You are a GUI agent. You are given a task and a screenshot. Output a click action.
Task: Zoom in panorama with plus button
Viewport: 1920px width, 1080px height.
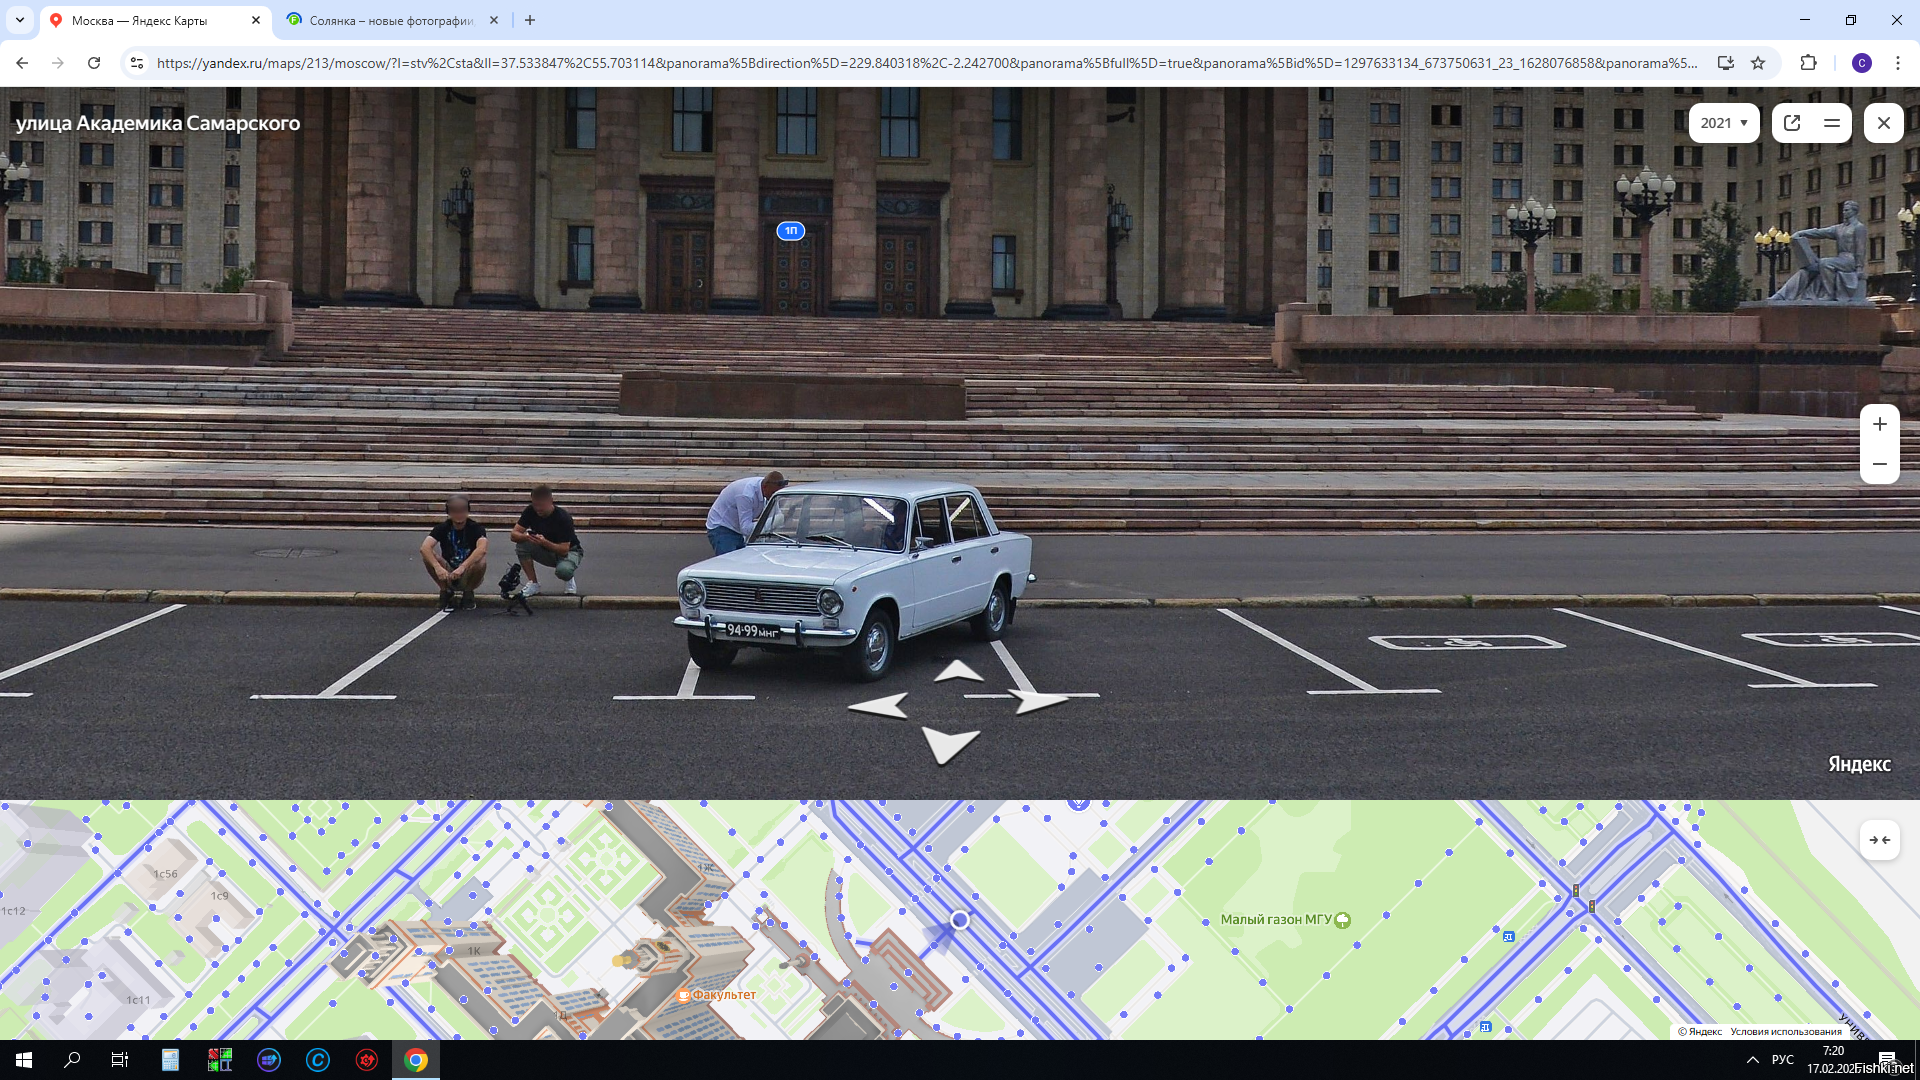click(x=1879, y=424)
